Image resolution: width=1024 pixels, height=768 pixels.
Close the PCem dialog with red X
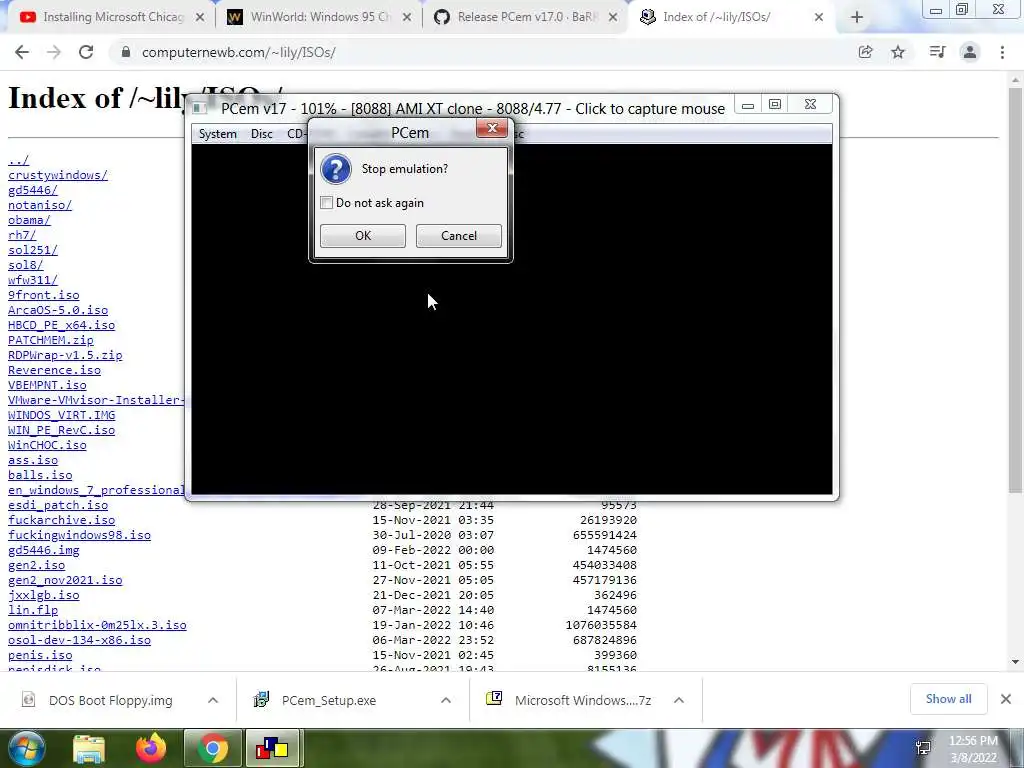(x=492, y=128)
